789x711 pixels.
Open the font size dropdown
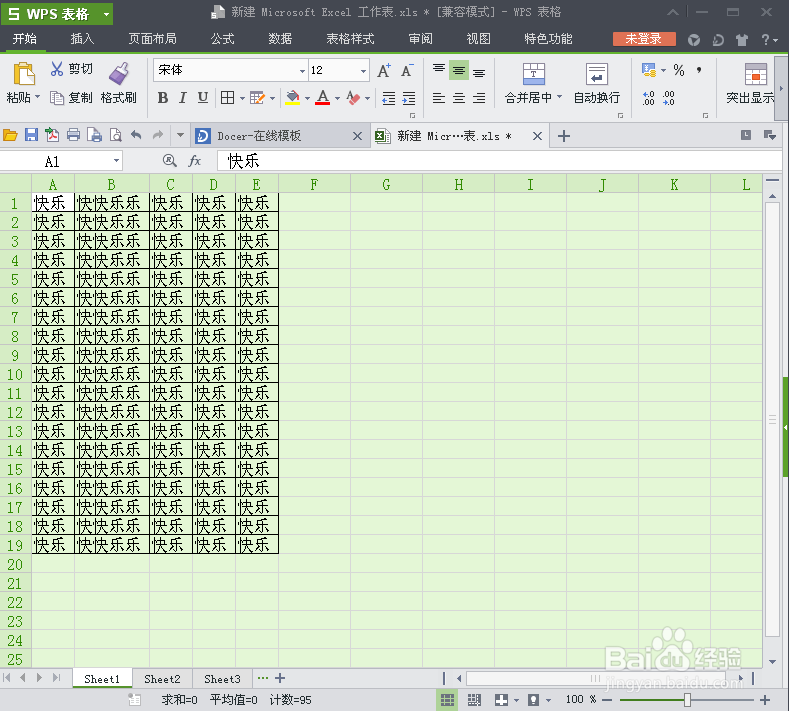click(363, 71)
